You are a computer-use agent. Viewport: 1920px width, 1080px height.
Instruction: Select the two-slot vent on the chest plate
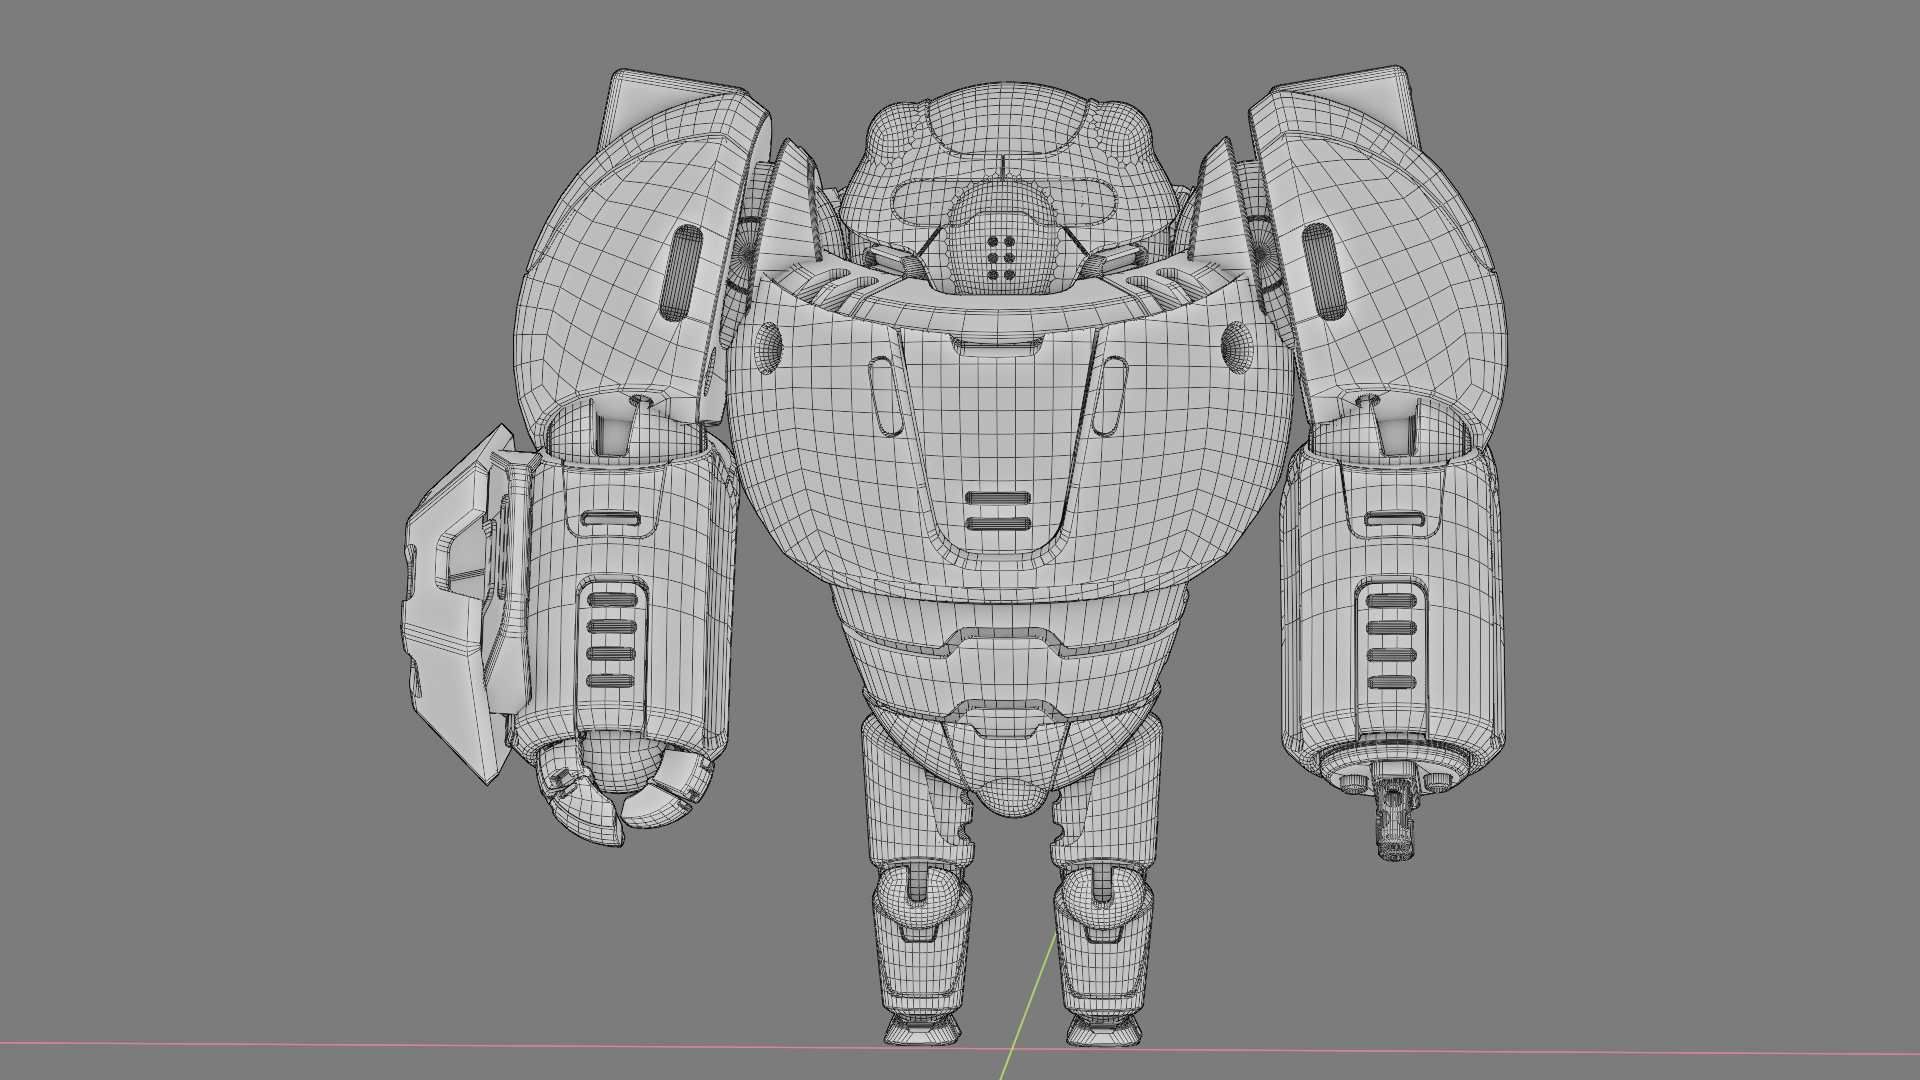point(997,510)
